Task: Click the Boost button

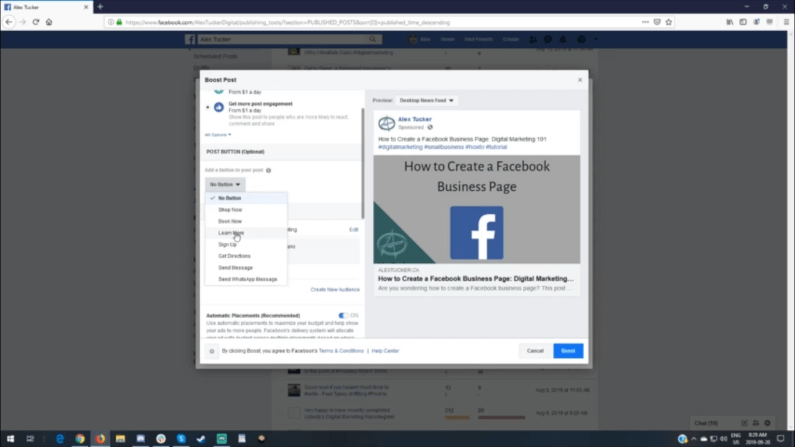Action: tap(568, 351)
